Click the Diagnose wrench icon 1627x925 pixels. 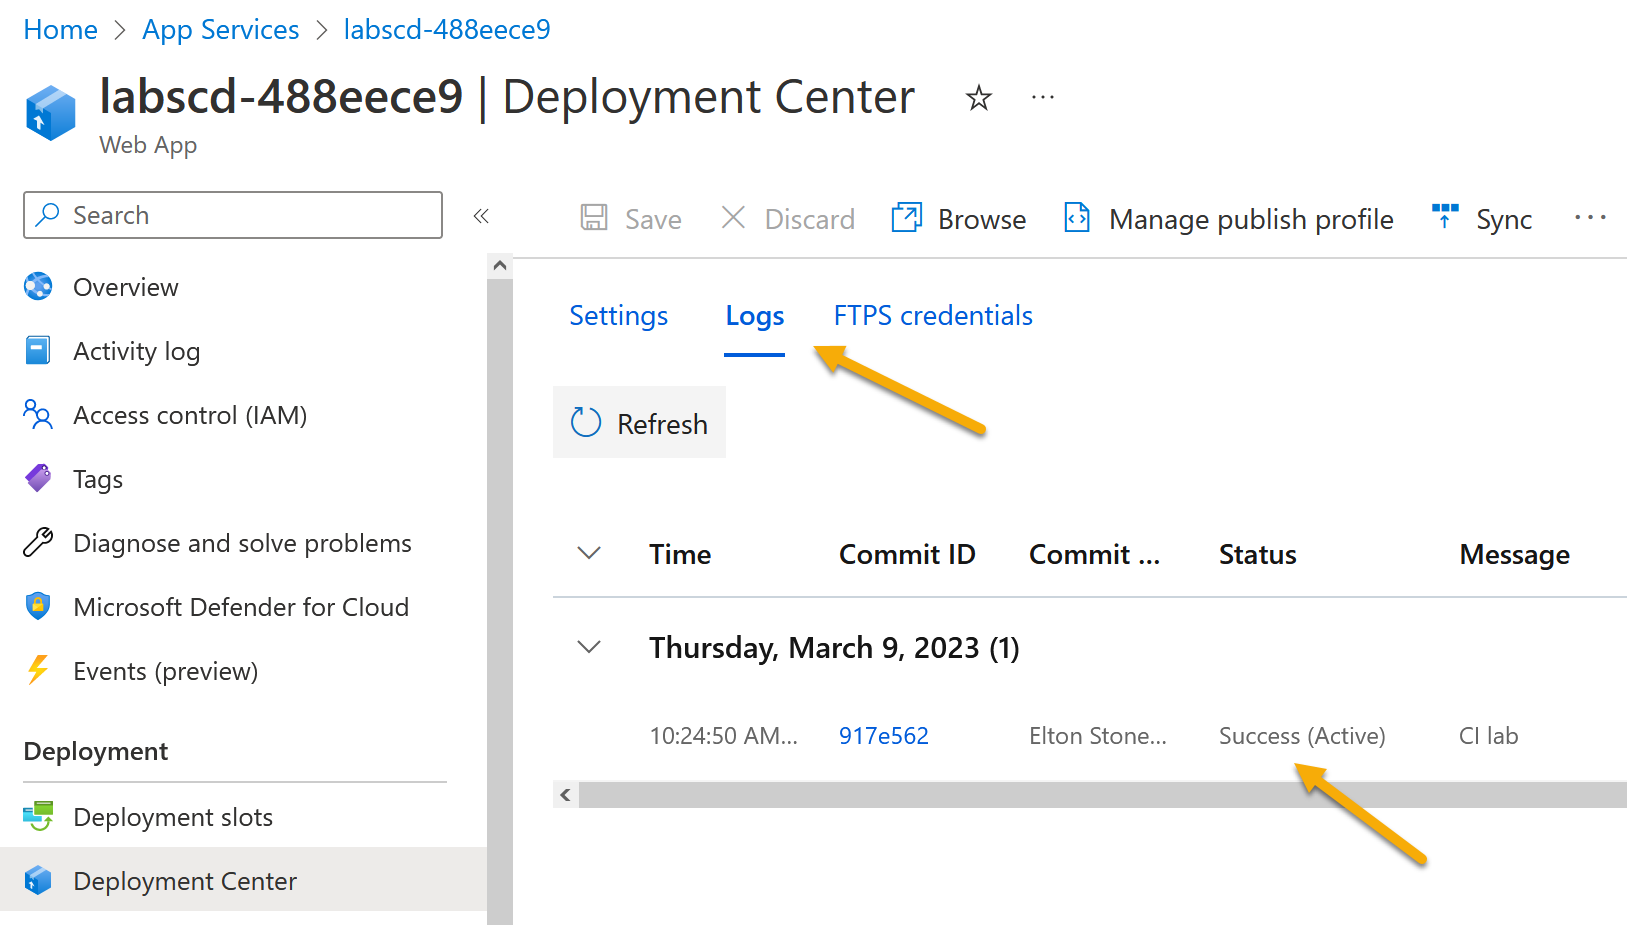[x=38, y=542]
